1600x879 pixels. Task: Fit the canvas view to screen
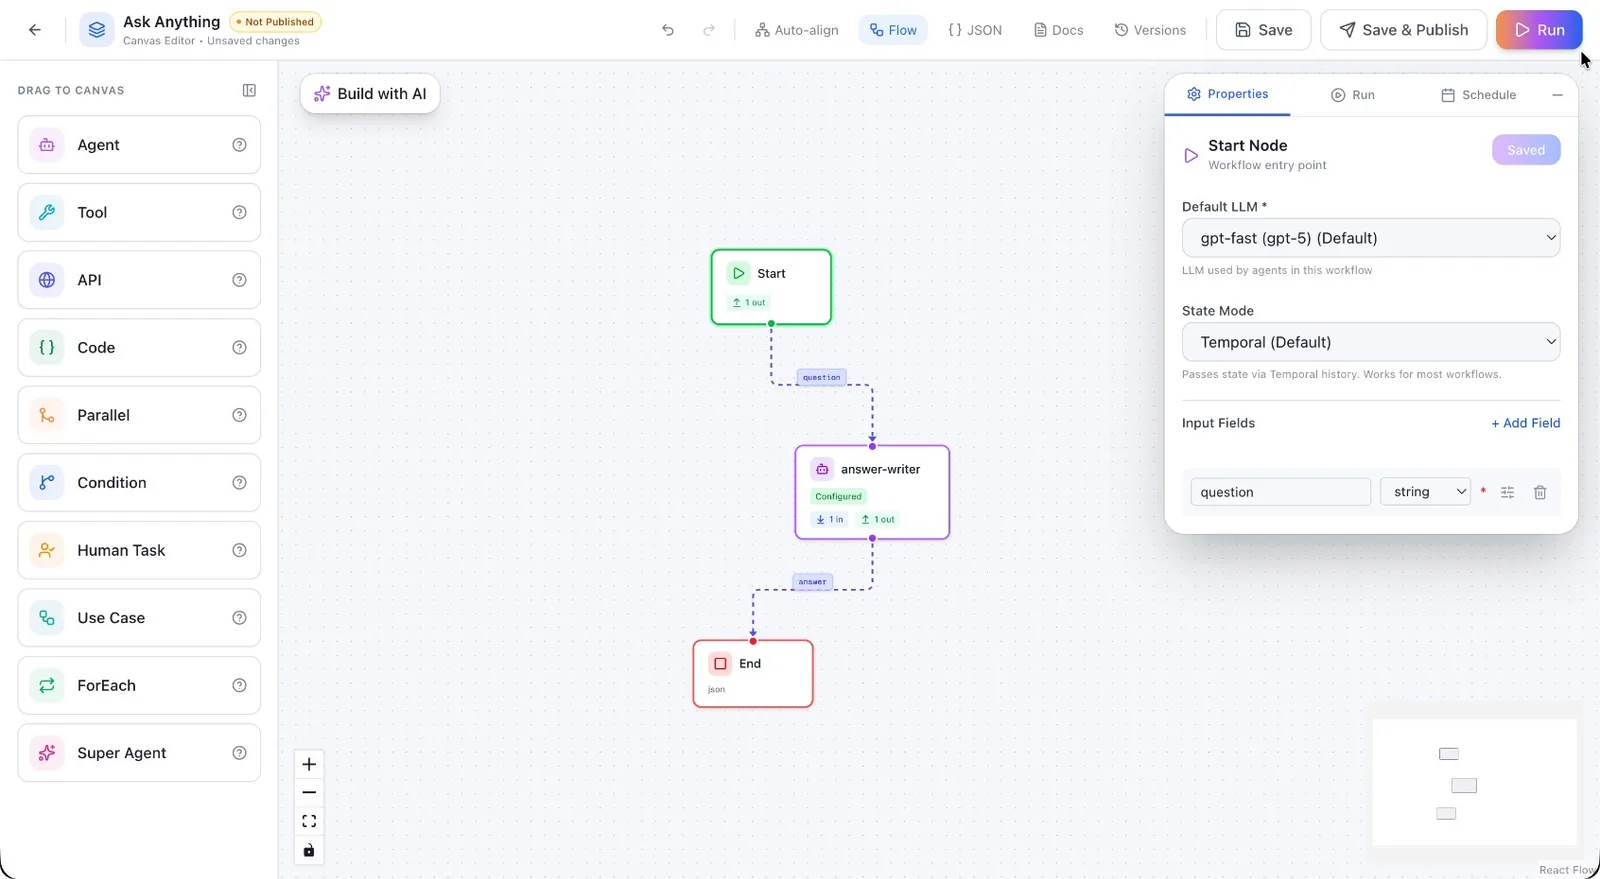pos(309,821)
